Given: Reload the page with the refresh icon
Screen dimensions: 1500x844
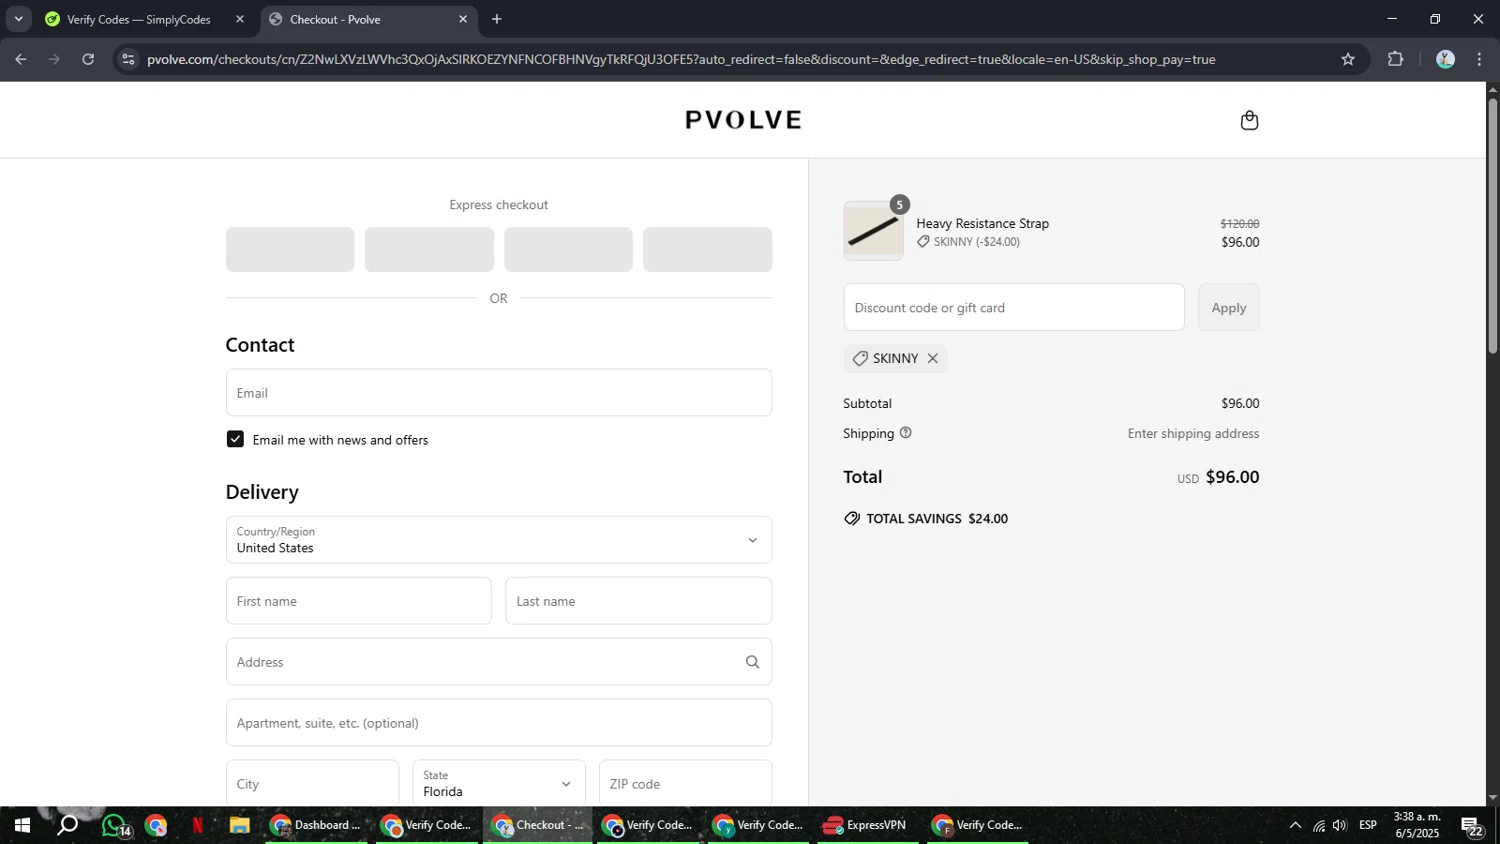Looking at the screenshot, I should pyautogui.click(x=88, y=59).
